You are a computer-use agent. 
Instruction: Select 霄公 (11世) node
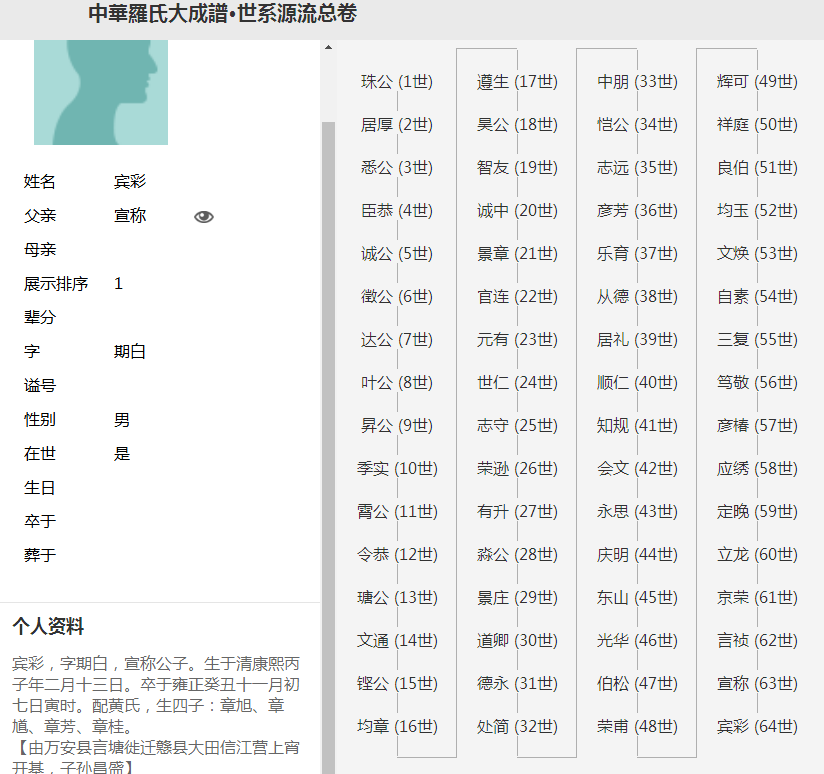pyautogui.click(x=397, y=512)
